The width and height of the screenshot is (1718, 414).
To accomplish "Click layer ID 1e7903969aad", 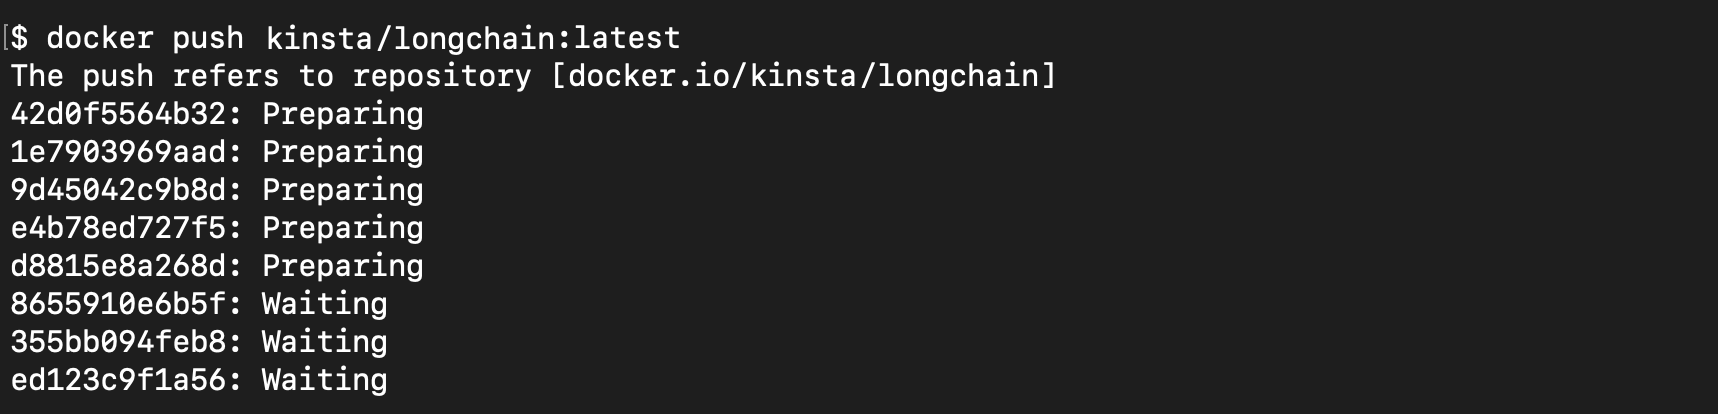I will (119, 152).
